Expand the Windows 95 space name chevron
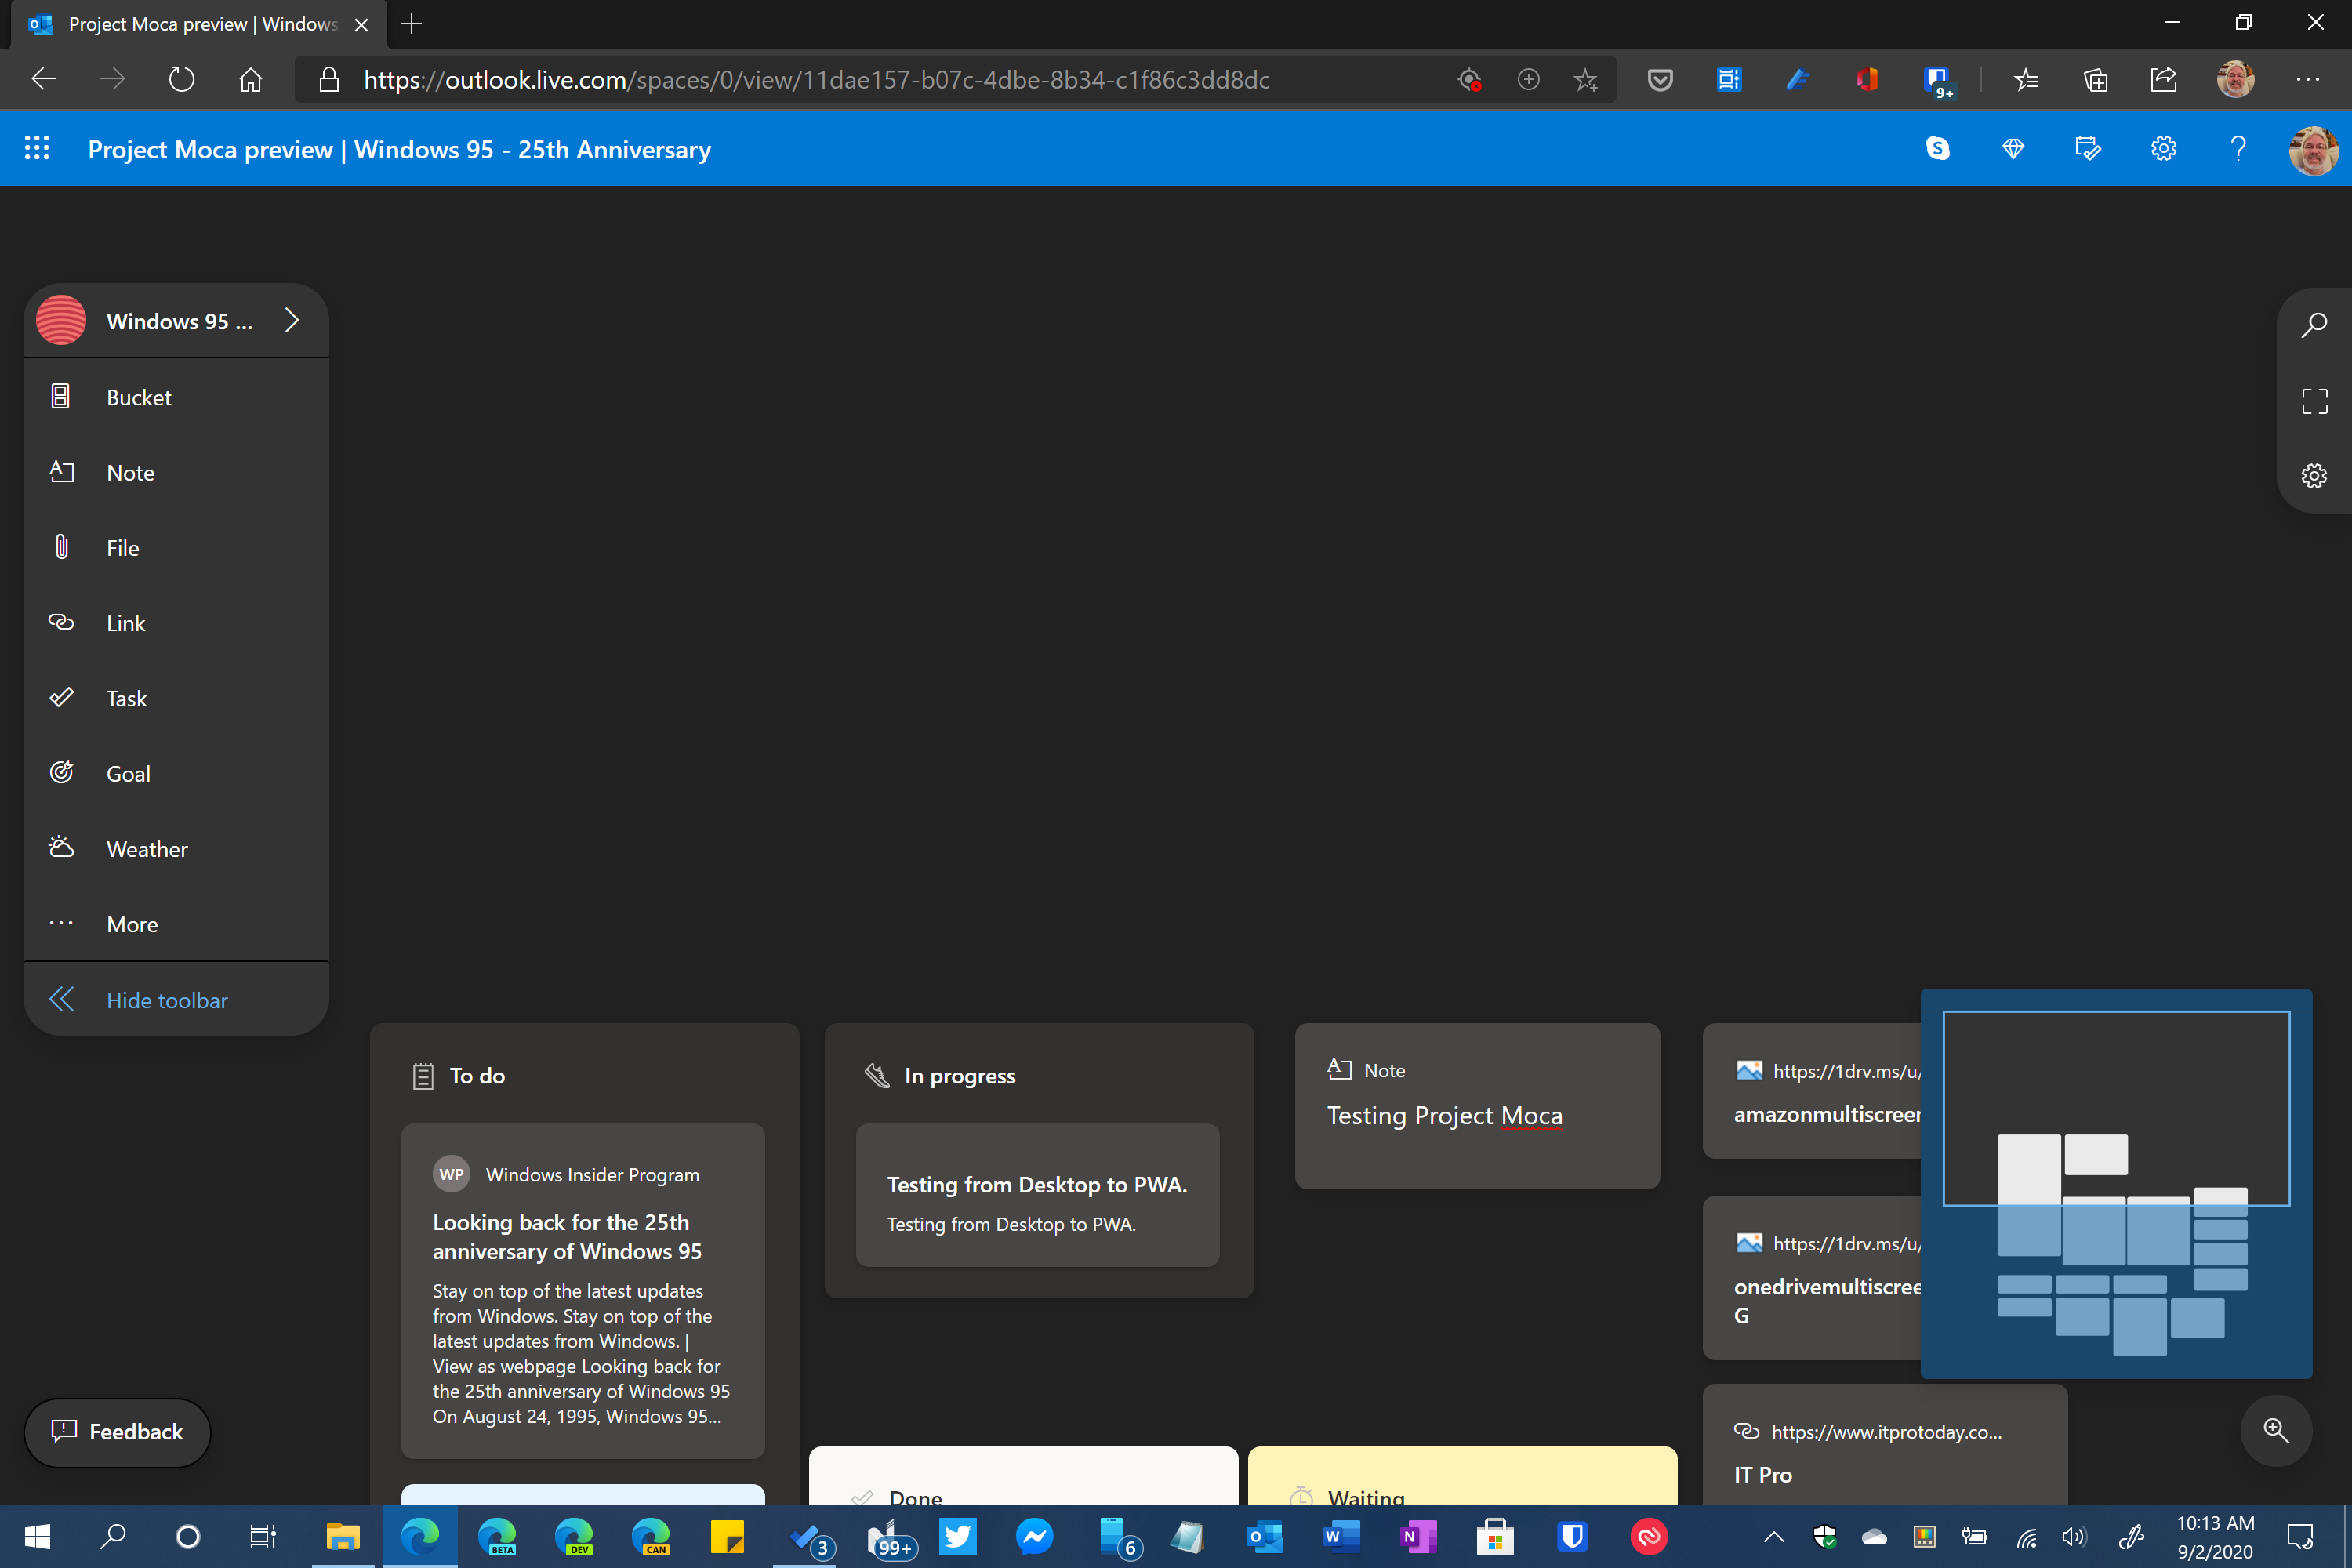 click(x=292, y=320)
